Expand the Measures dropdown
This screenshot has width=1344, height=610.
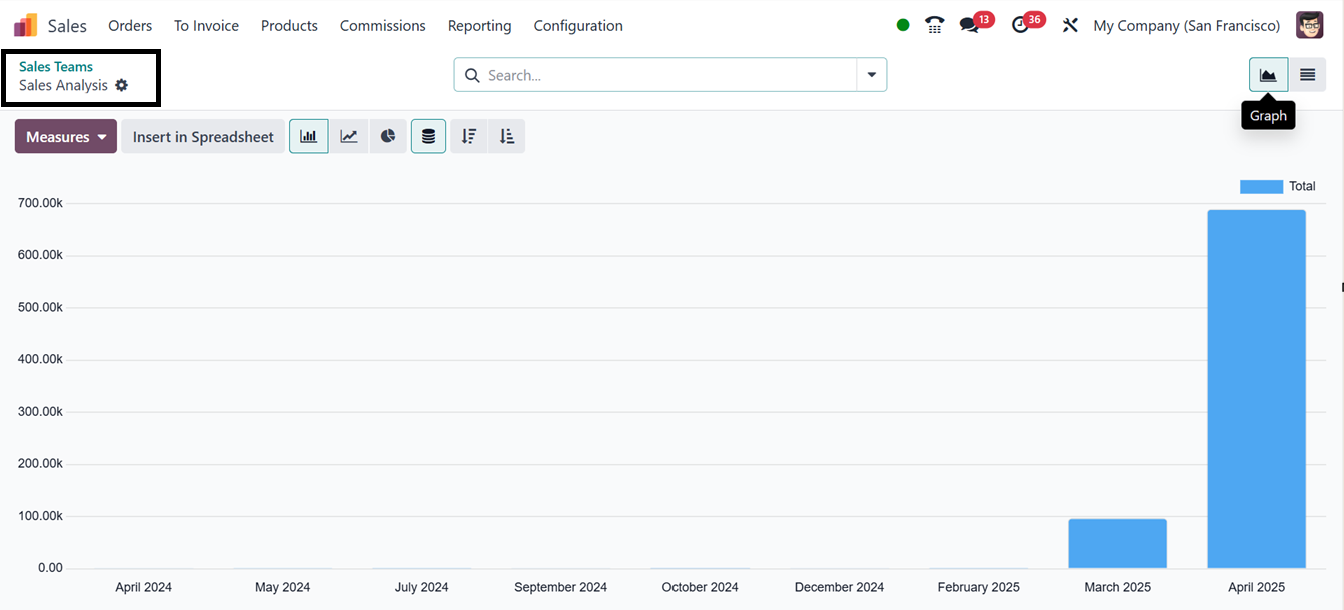pyautogui.click(x=66, y=137)
